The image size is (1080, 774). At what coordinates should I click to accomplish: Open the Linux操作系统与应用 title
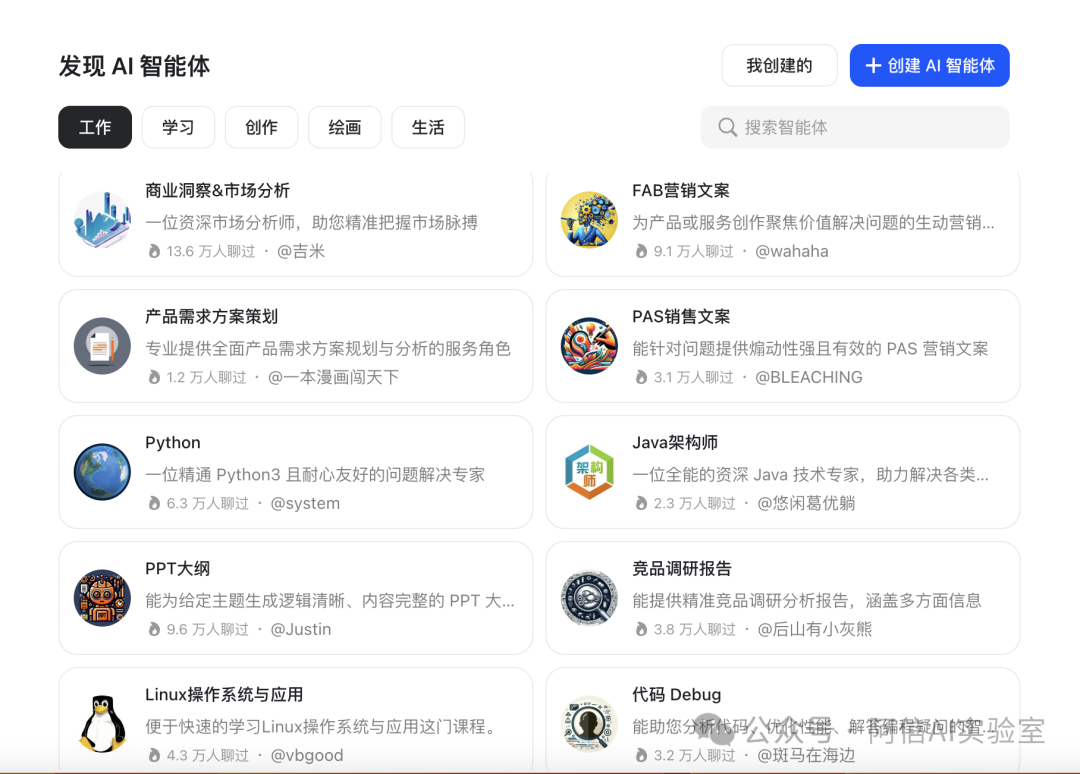click(225, 695)
